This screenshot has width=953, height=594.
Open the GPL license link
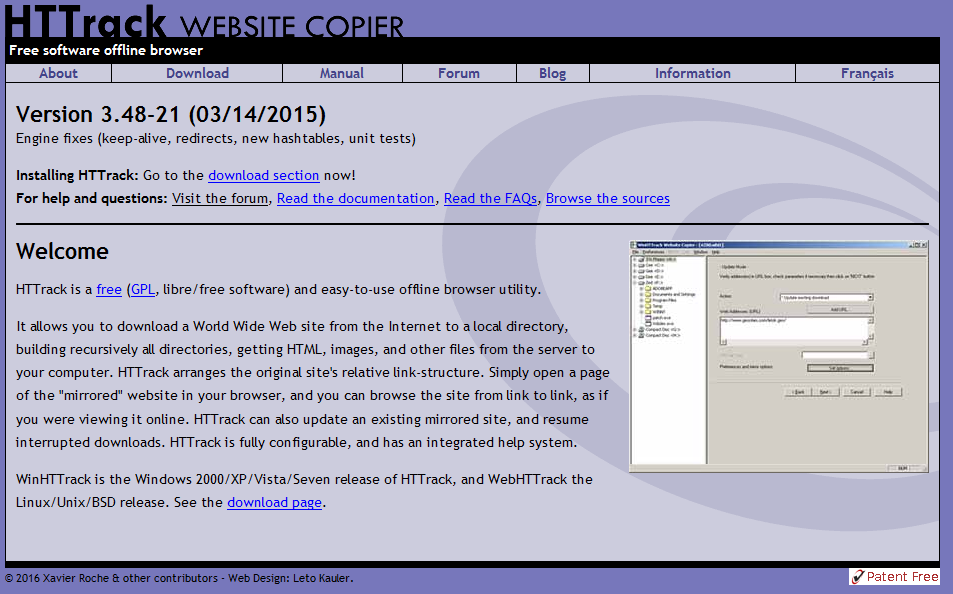(143, 289)
